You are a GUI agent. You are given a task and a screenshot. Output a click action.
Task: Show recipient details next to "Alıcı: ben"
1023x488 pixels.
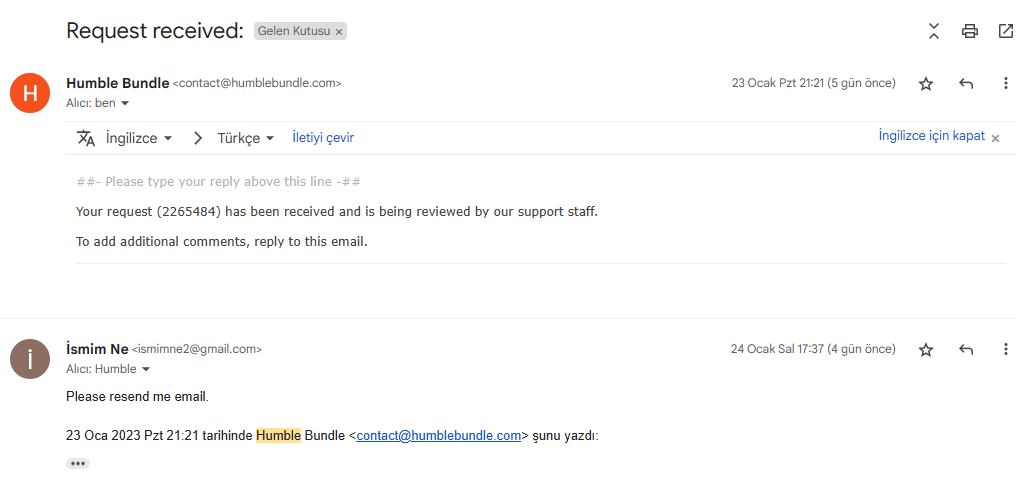pos(125,103)
